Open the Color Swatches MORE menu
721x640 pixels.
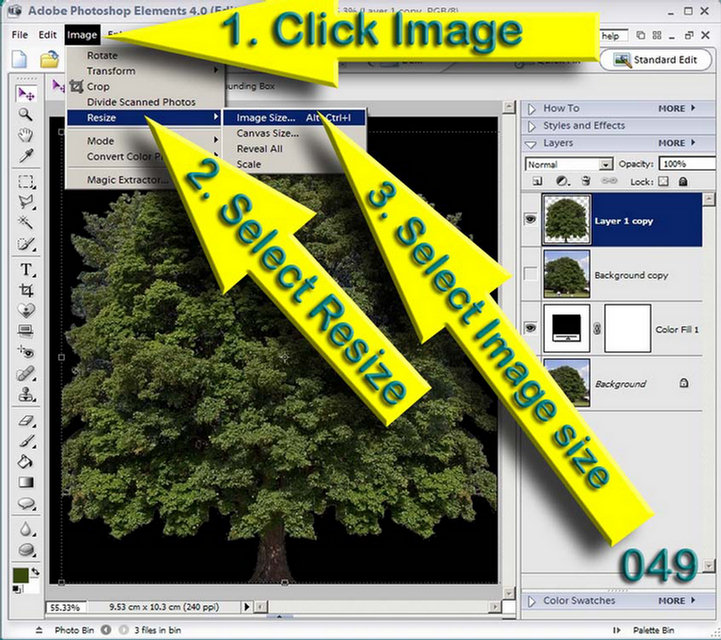[x=677, y=600]
